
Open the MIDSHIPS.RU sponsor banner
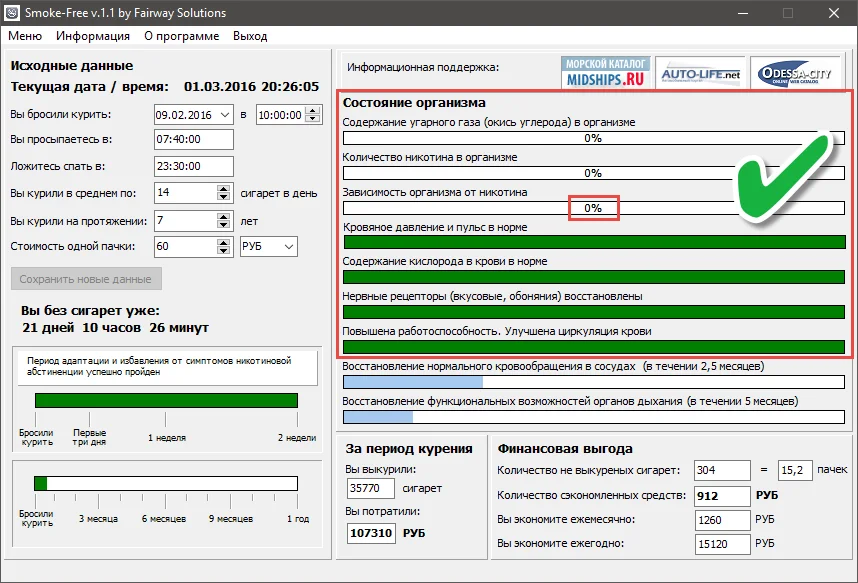[x=606, y=70]
